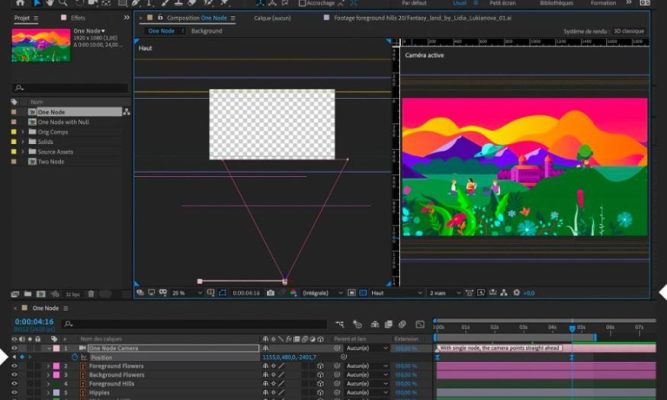This screenshot has height=400, width=667.
Task: Expand the Orig Comps folder
Action: 23,132
